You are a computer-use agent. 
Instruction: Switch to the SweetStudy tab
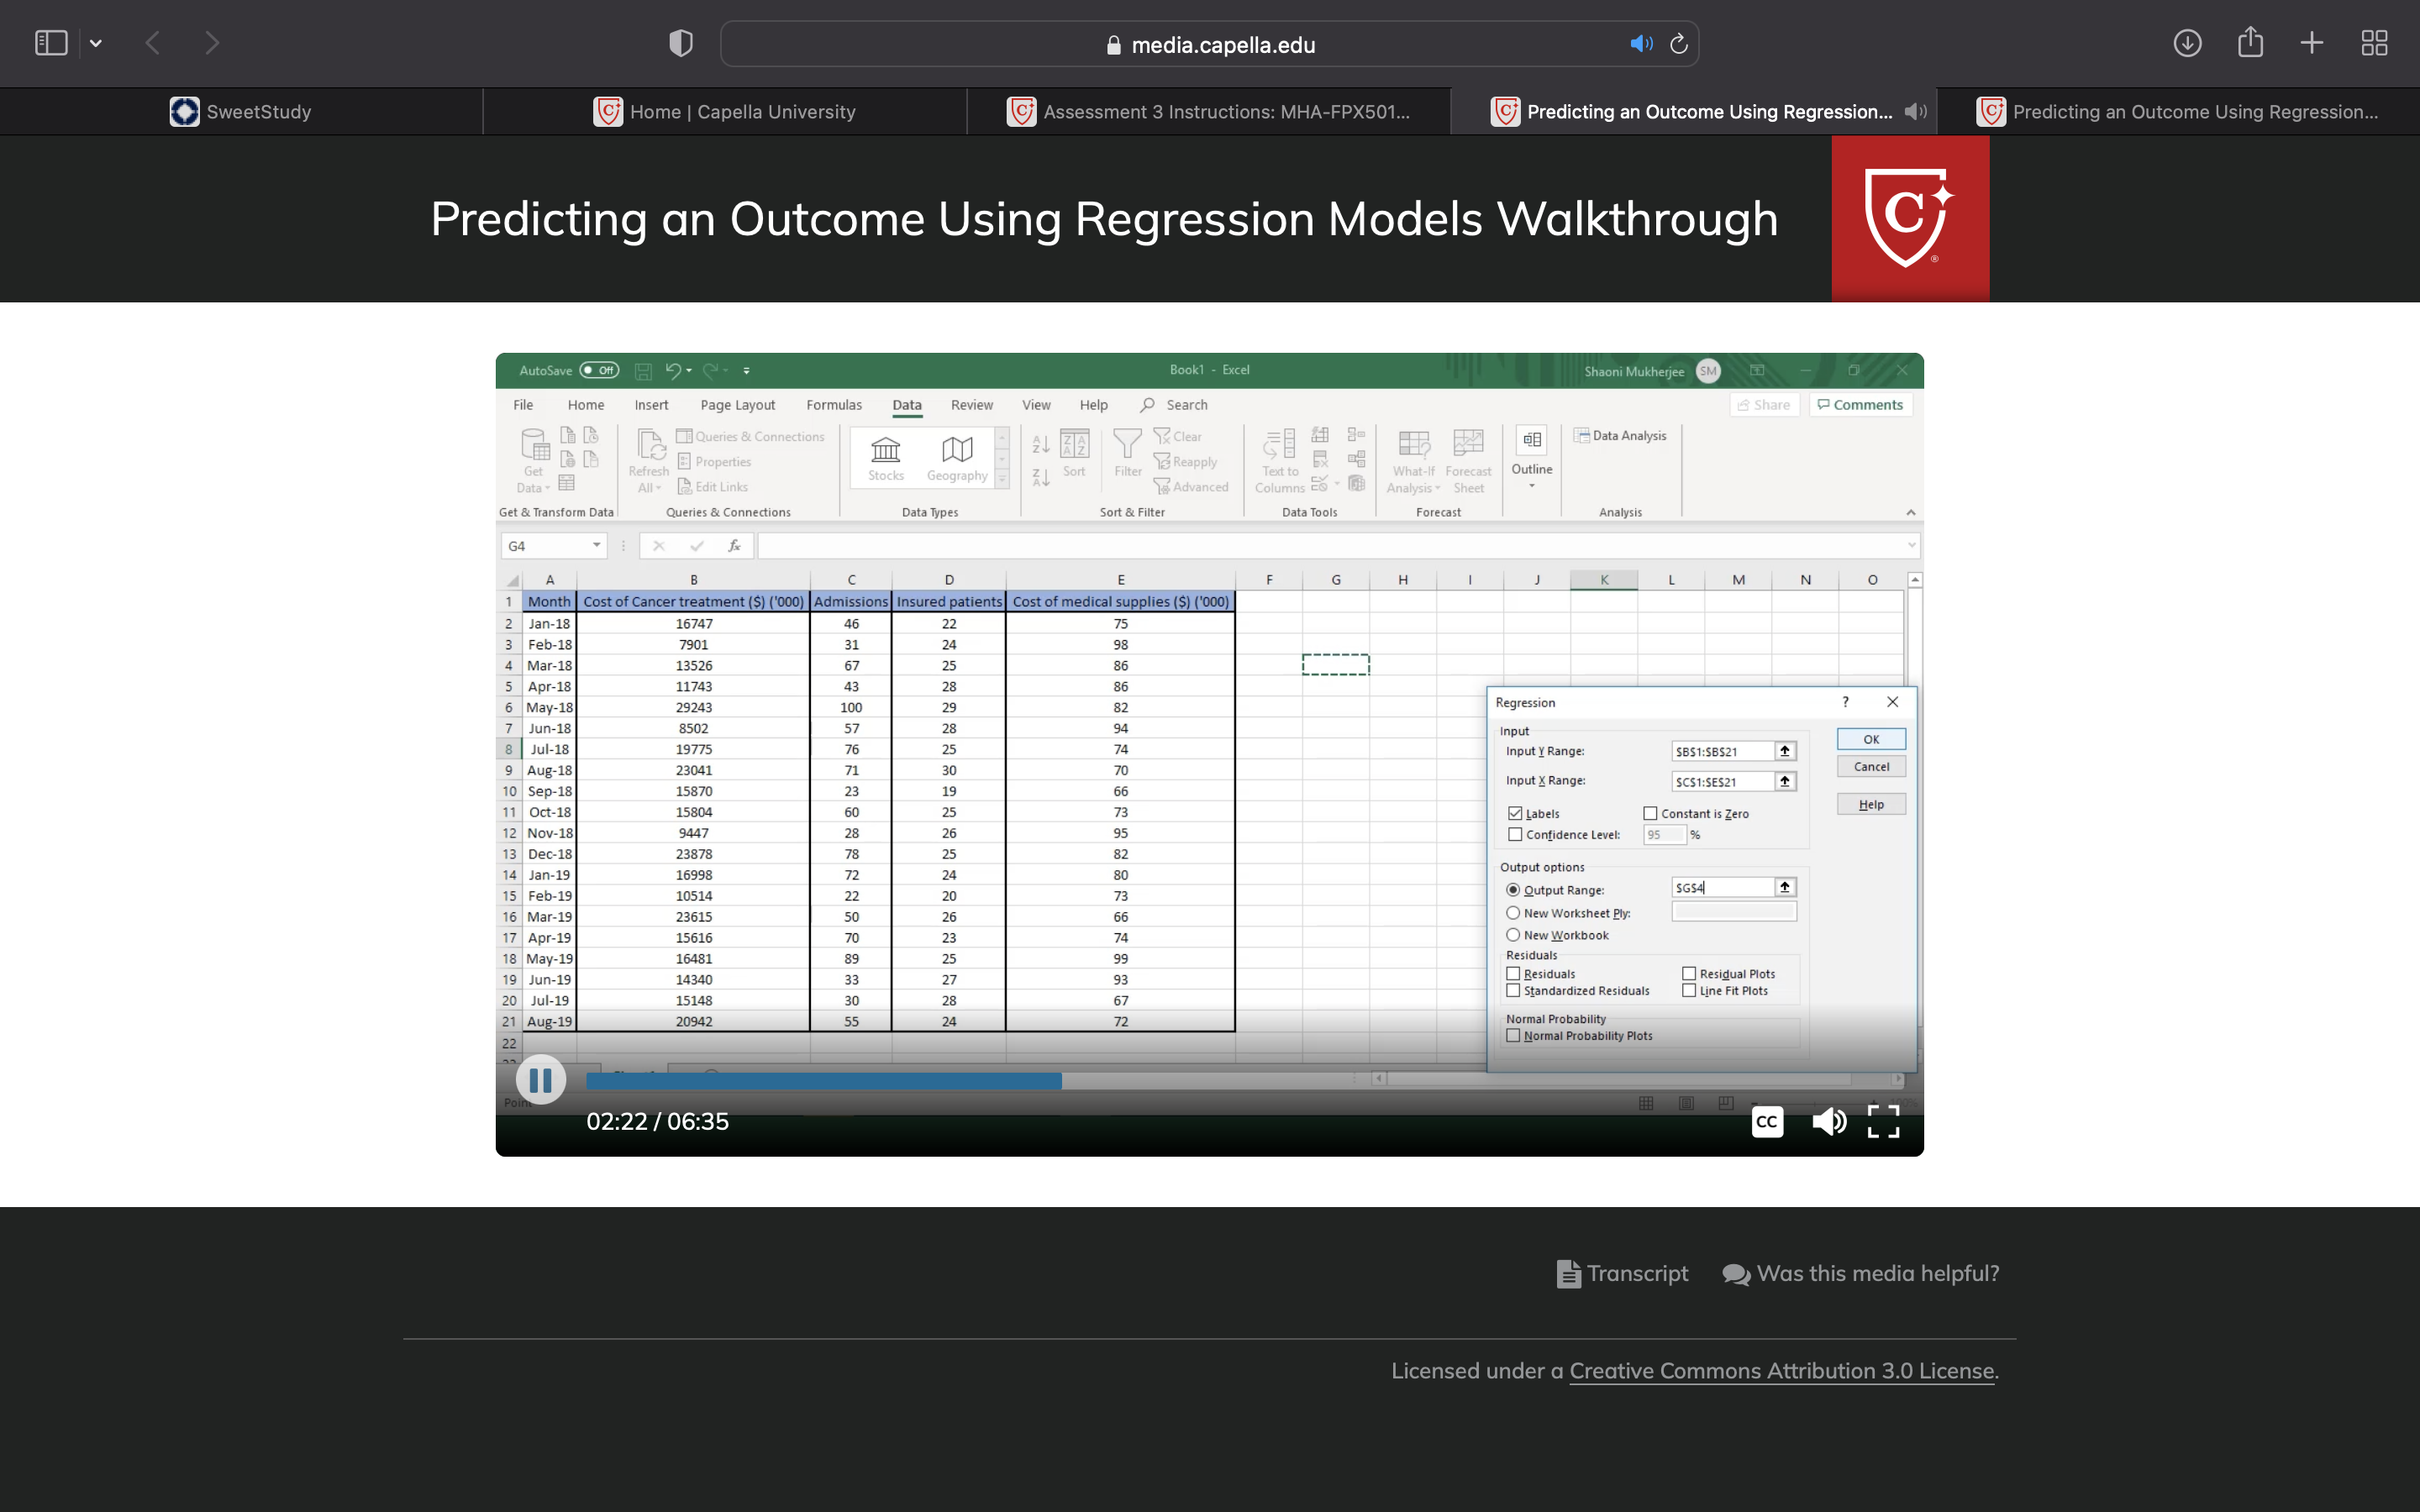[x=241, y=112]
